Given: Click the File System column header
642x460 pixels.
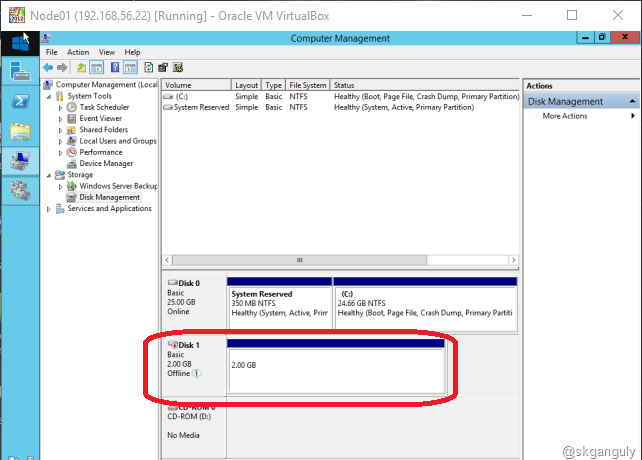Looking at the screenshot, I should (x=307, y=85).
